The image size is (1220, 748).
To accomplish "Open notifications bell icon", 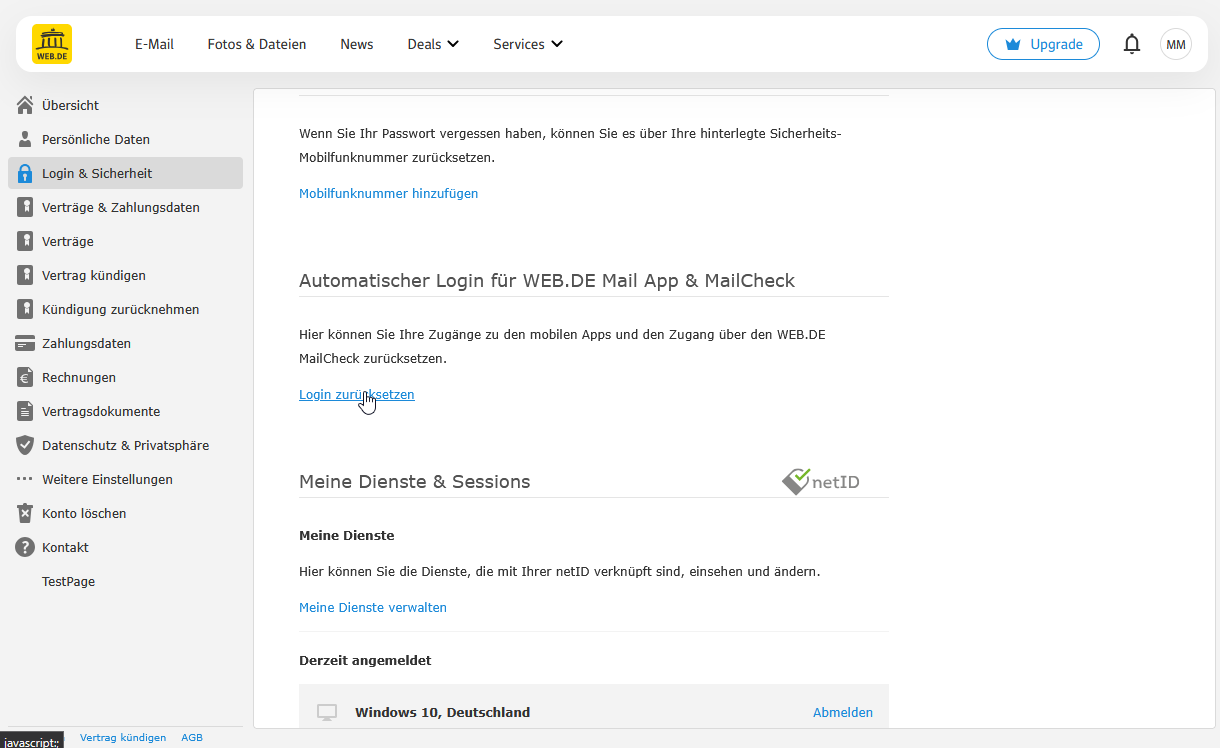I will pos(1132,44).
